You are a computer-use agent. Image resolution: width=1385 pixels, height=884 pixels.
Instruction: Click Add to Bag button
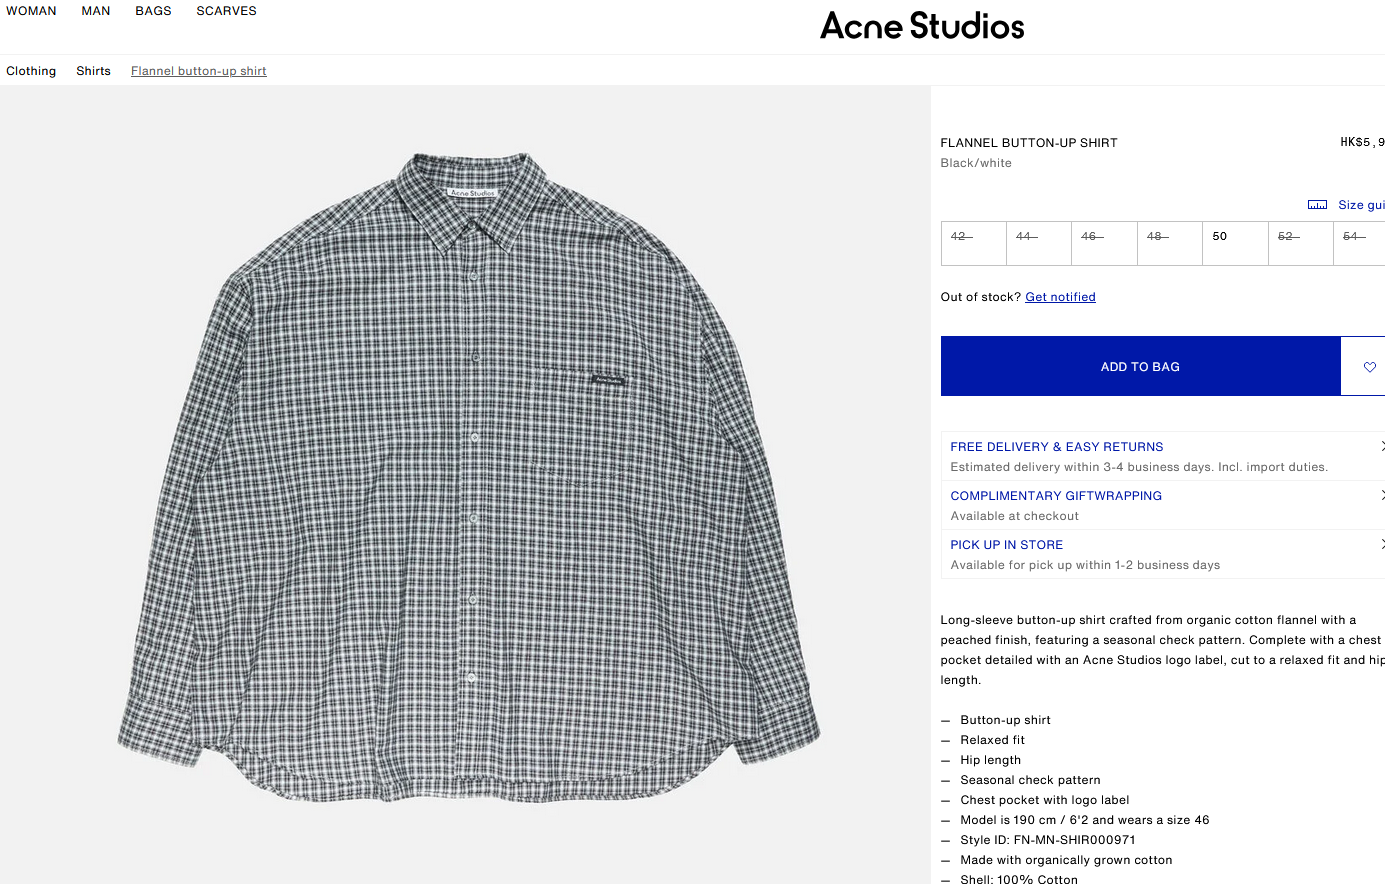coord(1140,367)
